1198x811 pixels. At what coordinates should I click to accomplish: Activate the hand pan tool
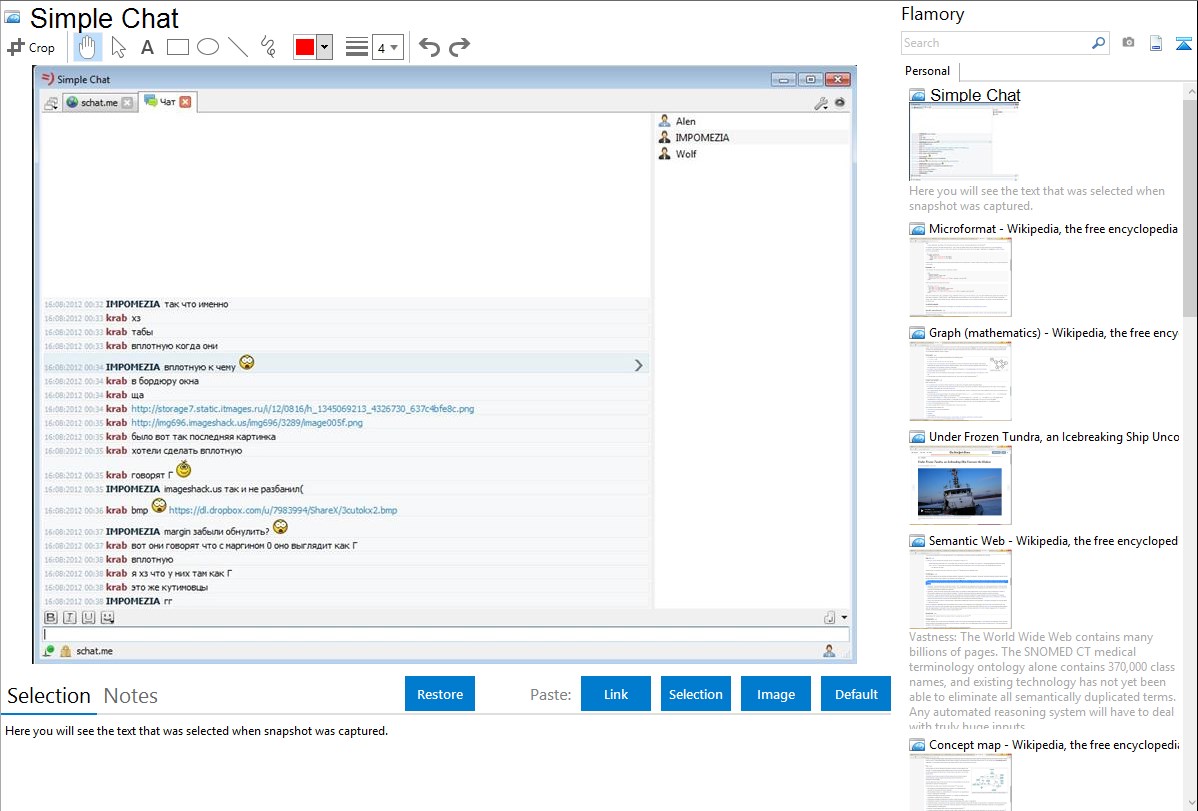click(87, 47)
